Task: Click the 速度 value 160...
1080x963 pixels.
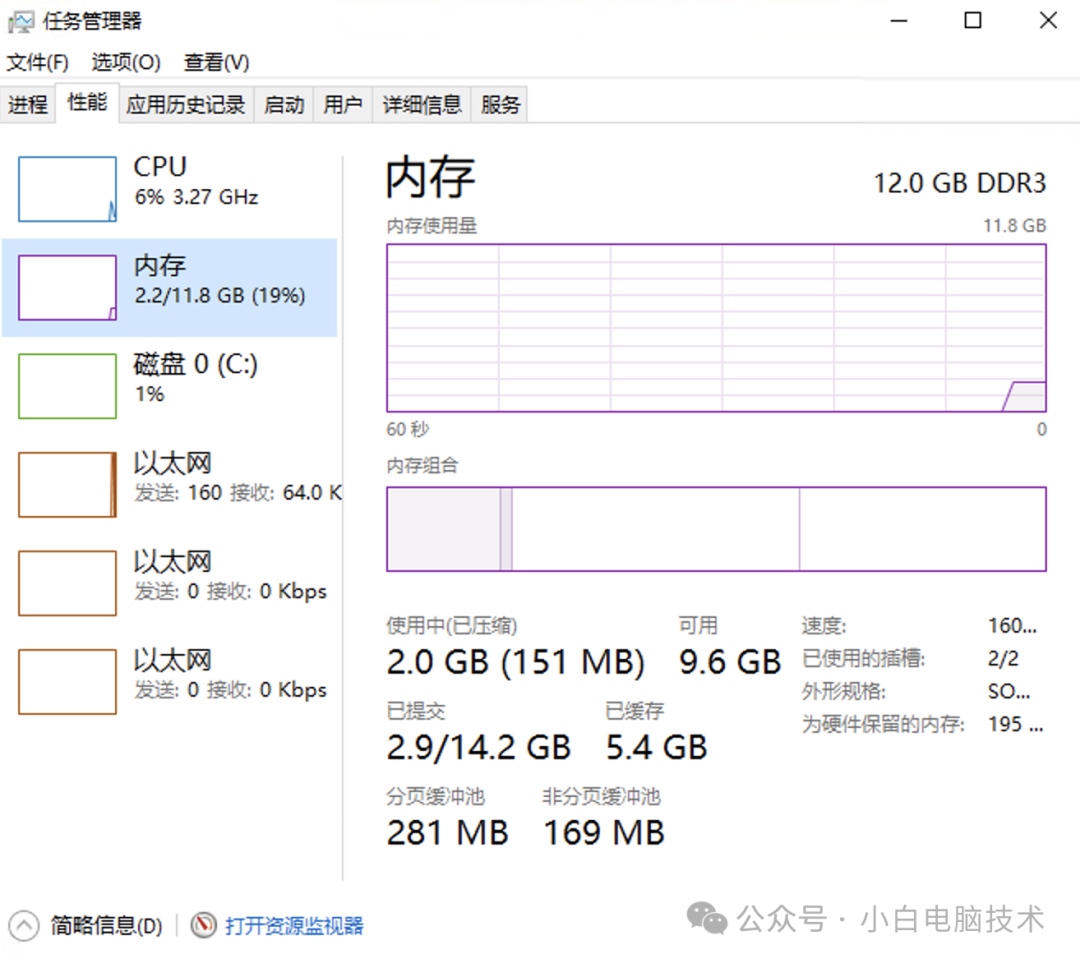Action: [x=1012, y=625]
